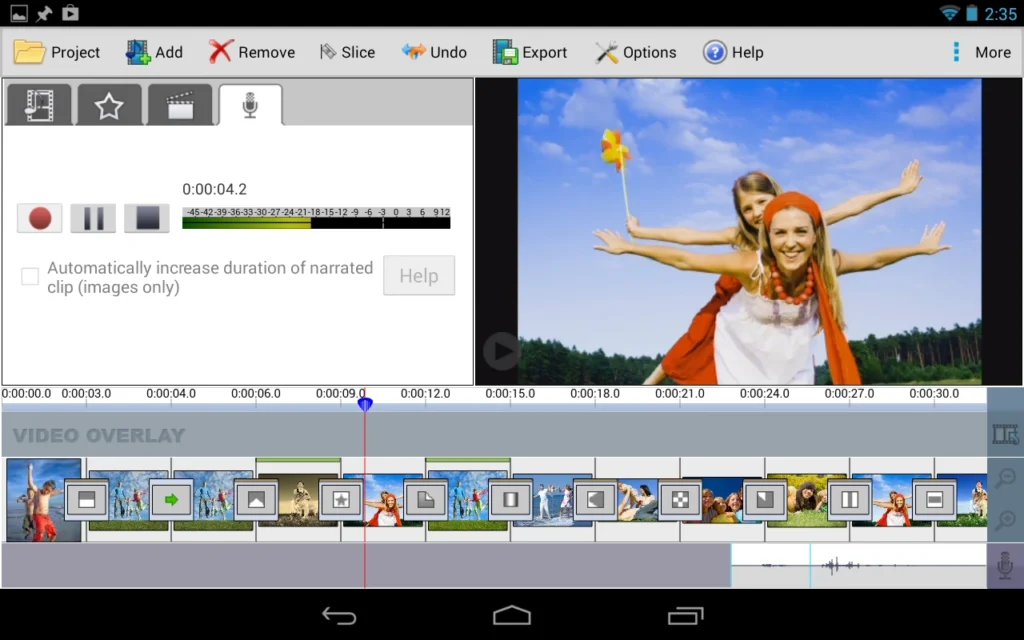Open the Project menu
The height and width of the screenshot is (640, 1024).
point(57,52)
